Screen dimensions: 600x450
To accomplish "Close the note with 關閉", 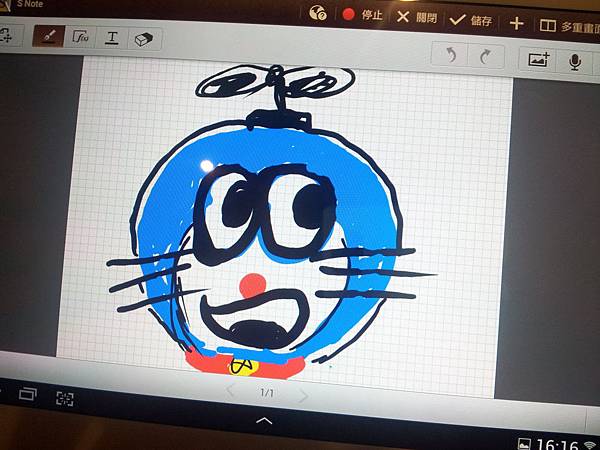I will (417, 17).
